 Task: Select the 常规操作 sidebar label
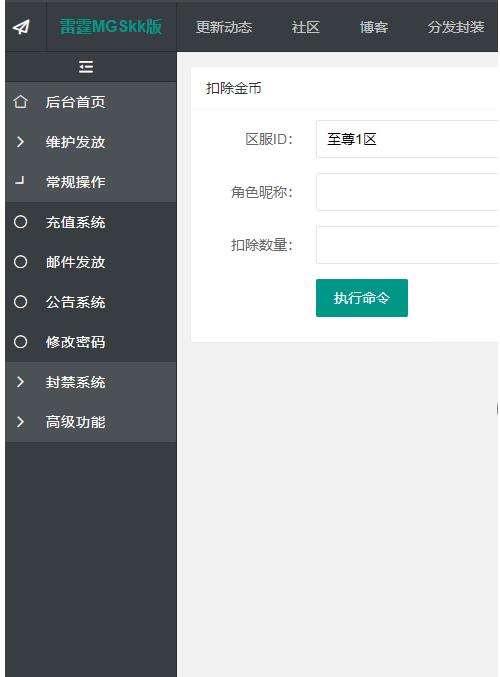click(76, 182)
